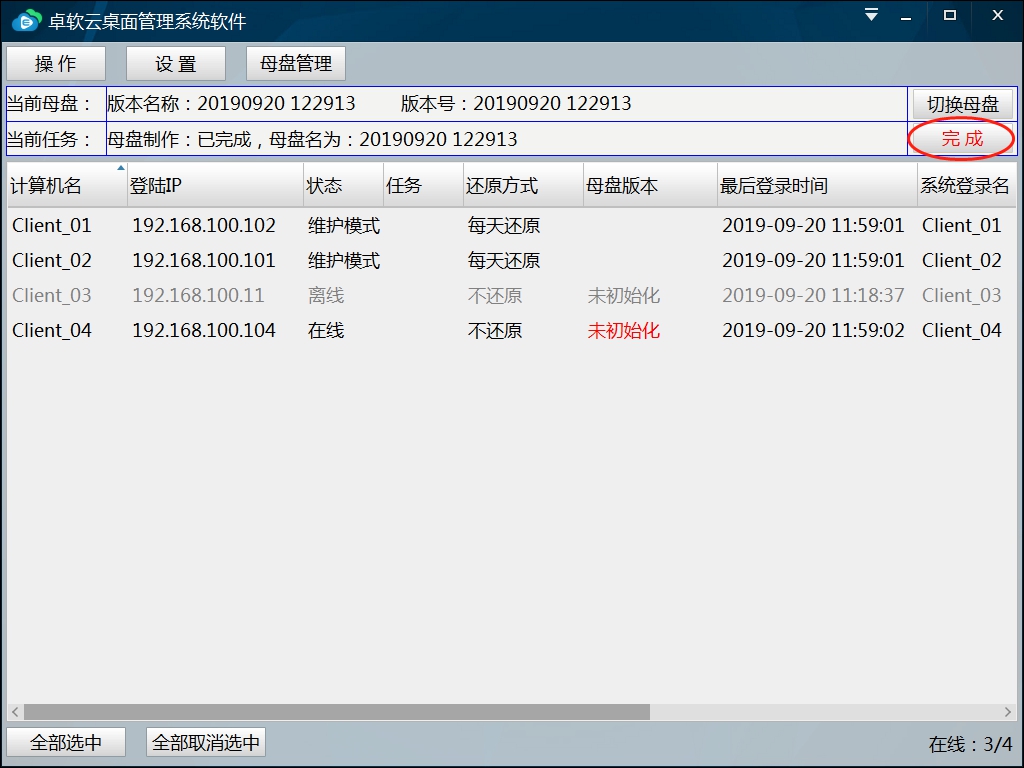
Task: Click the horizontal scrollbar left arrow
Action: [x=15, y=712]
